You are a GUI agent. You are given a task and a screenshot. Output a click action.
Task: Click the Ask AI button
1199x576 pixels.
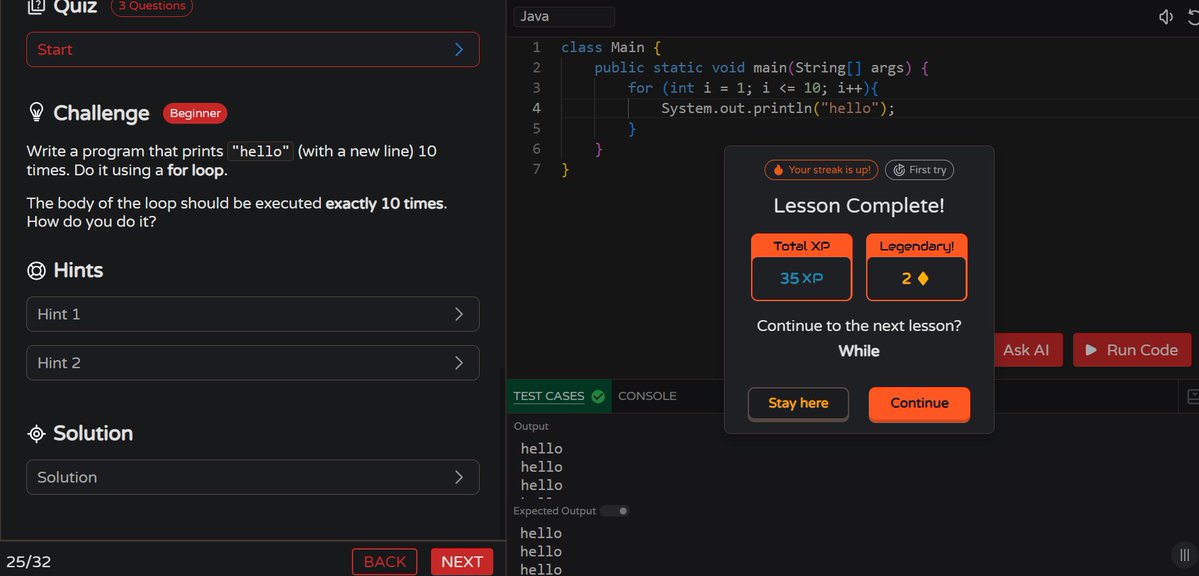[1026, 350]
